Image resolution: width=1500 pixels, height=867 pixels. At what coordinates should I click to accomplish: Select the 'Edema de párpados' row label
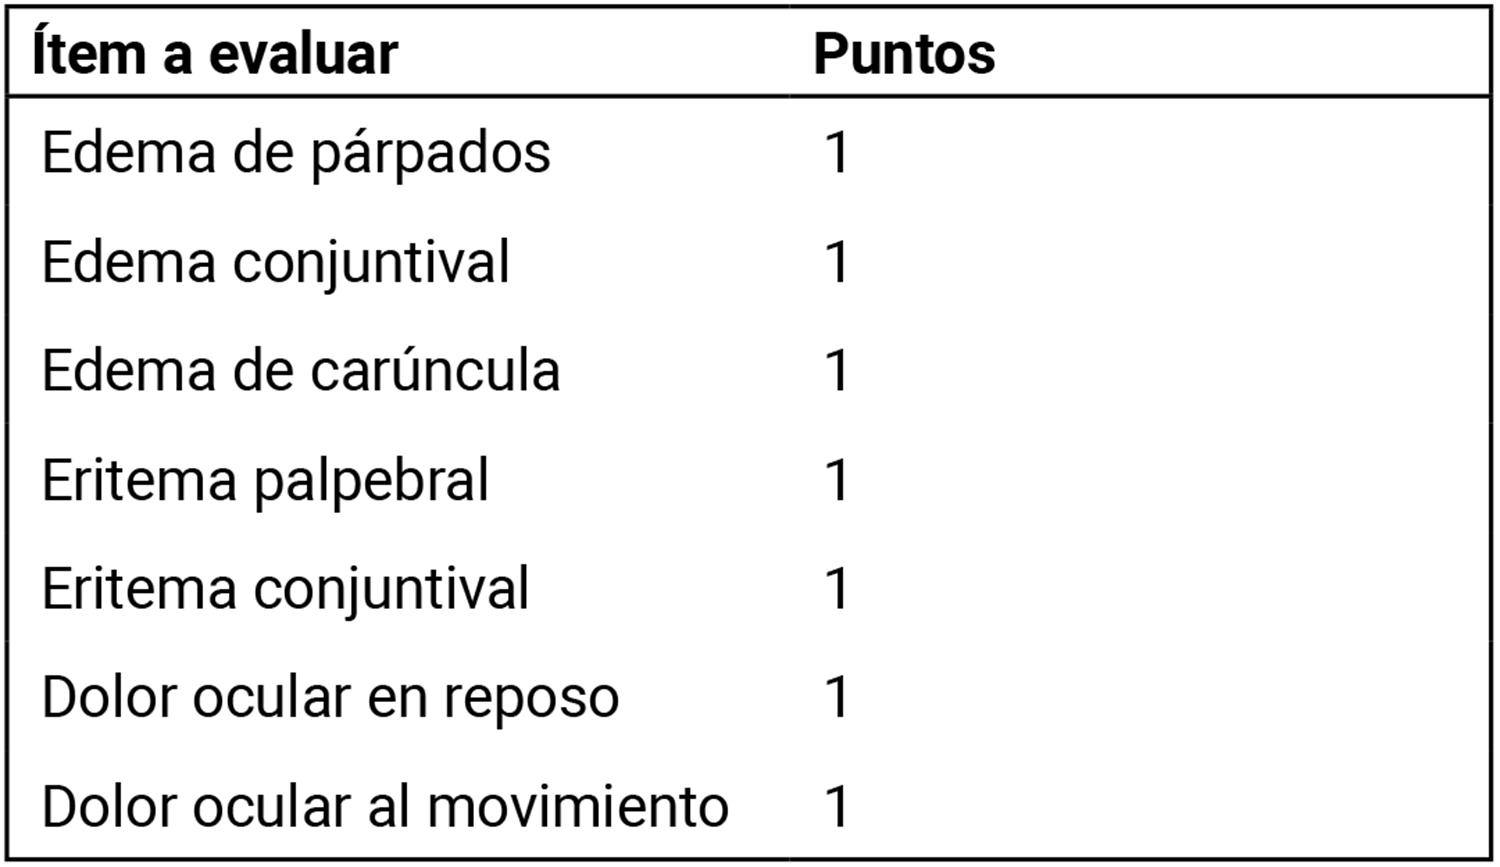pyautogui.click(x=296, y=153)
